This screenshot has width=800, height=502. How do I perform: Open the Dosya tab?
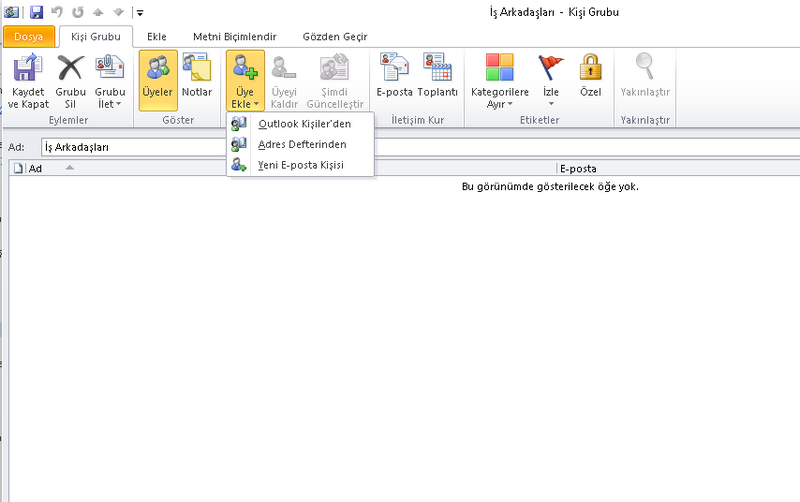pos(28,37)
